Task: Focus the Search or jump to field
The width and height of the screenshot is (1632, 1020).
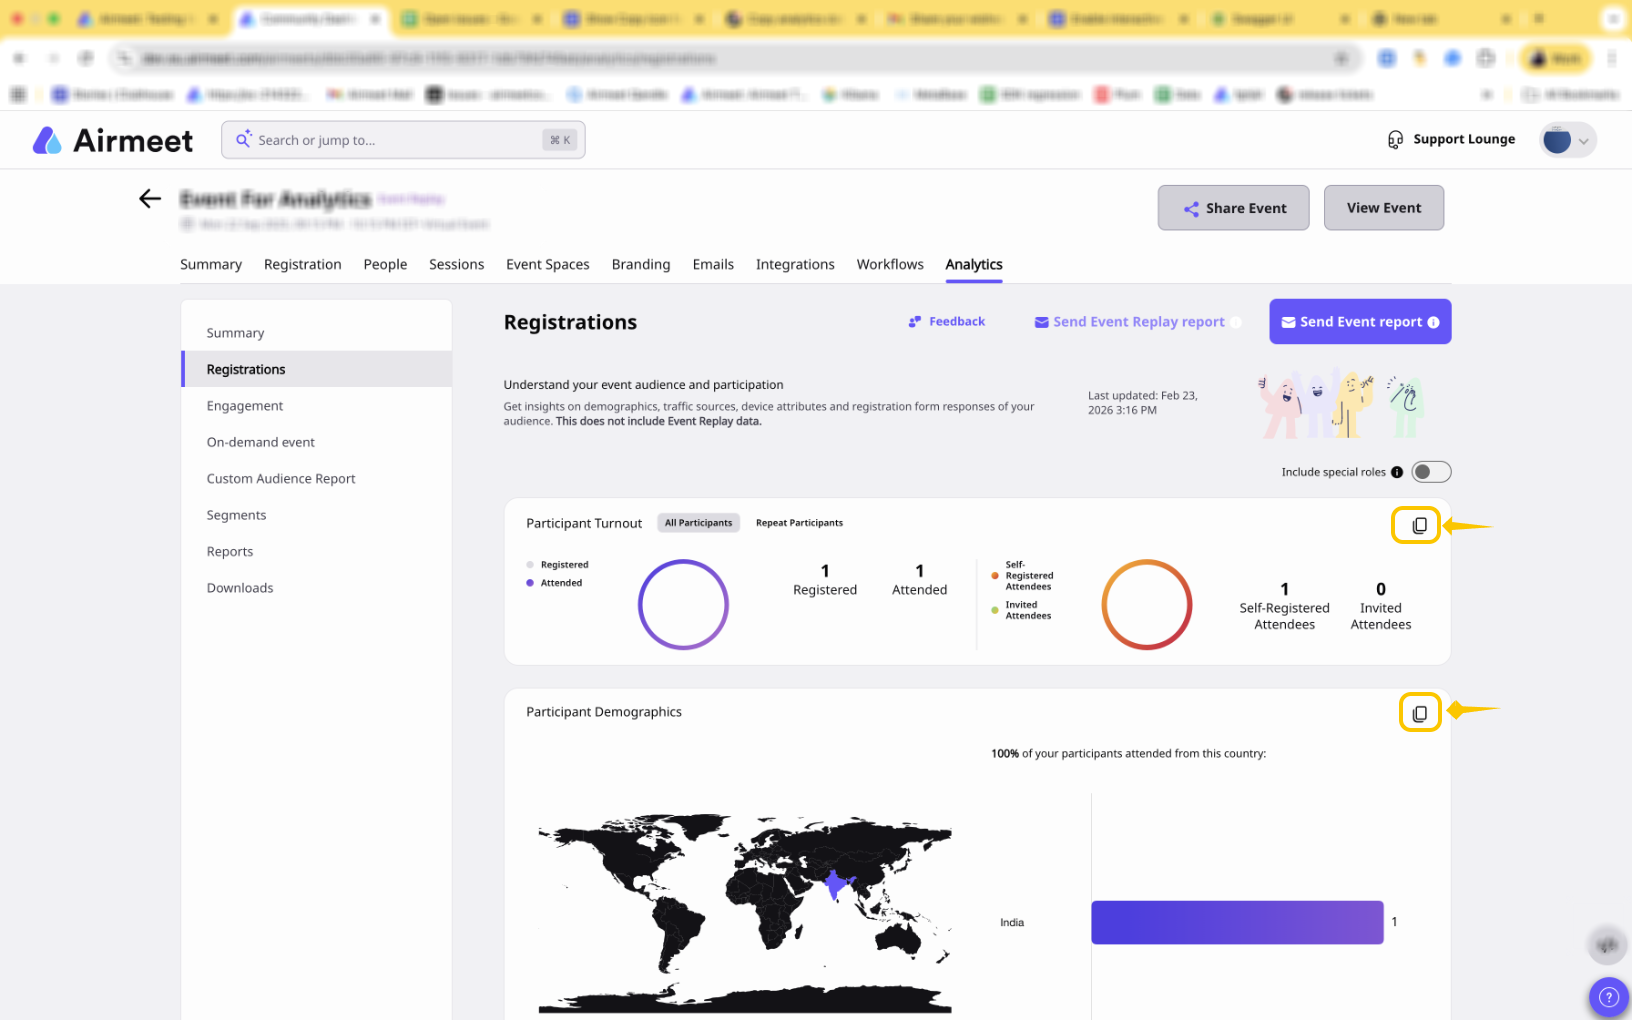Action: [402, 140]
